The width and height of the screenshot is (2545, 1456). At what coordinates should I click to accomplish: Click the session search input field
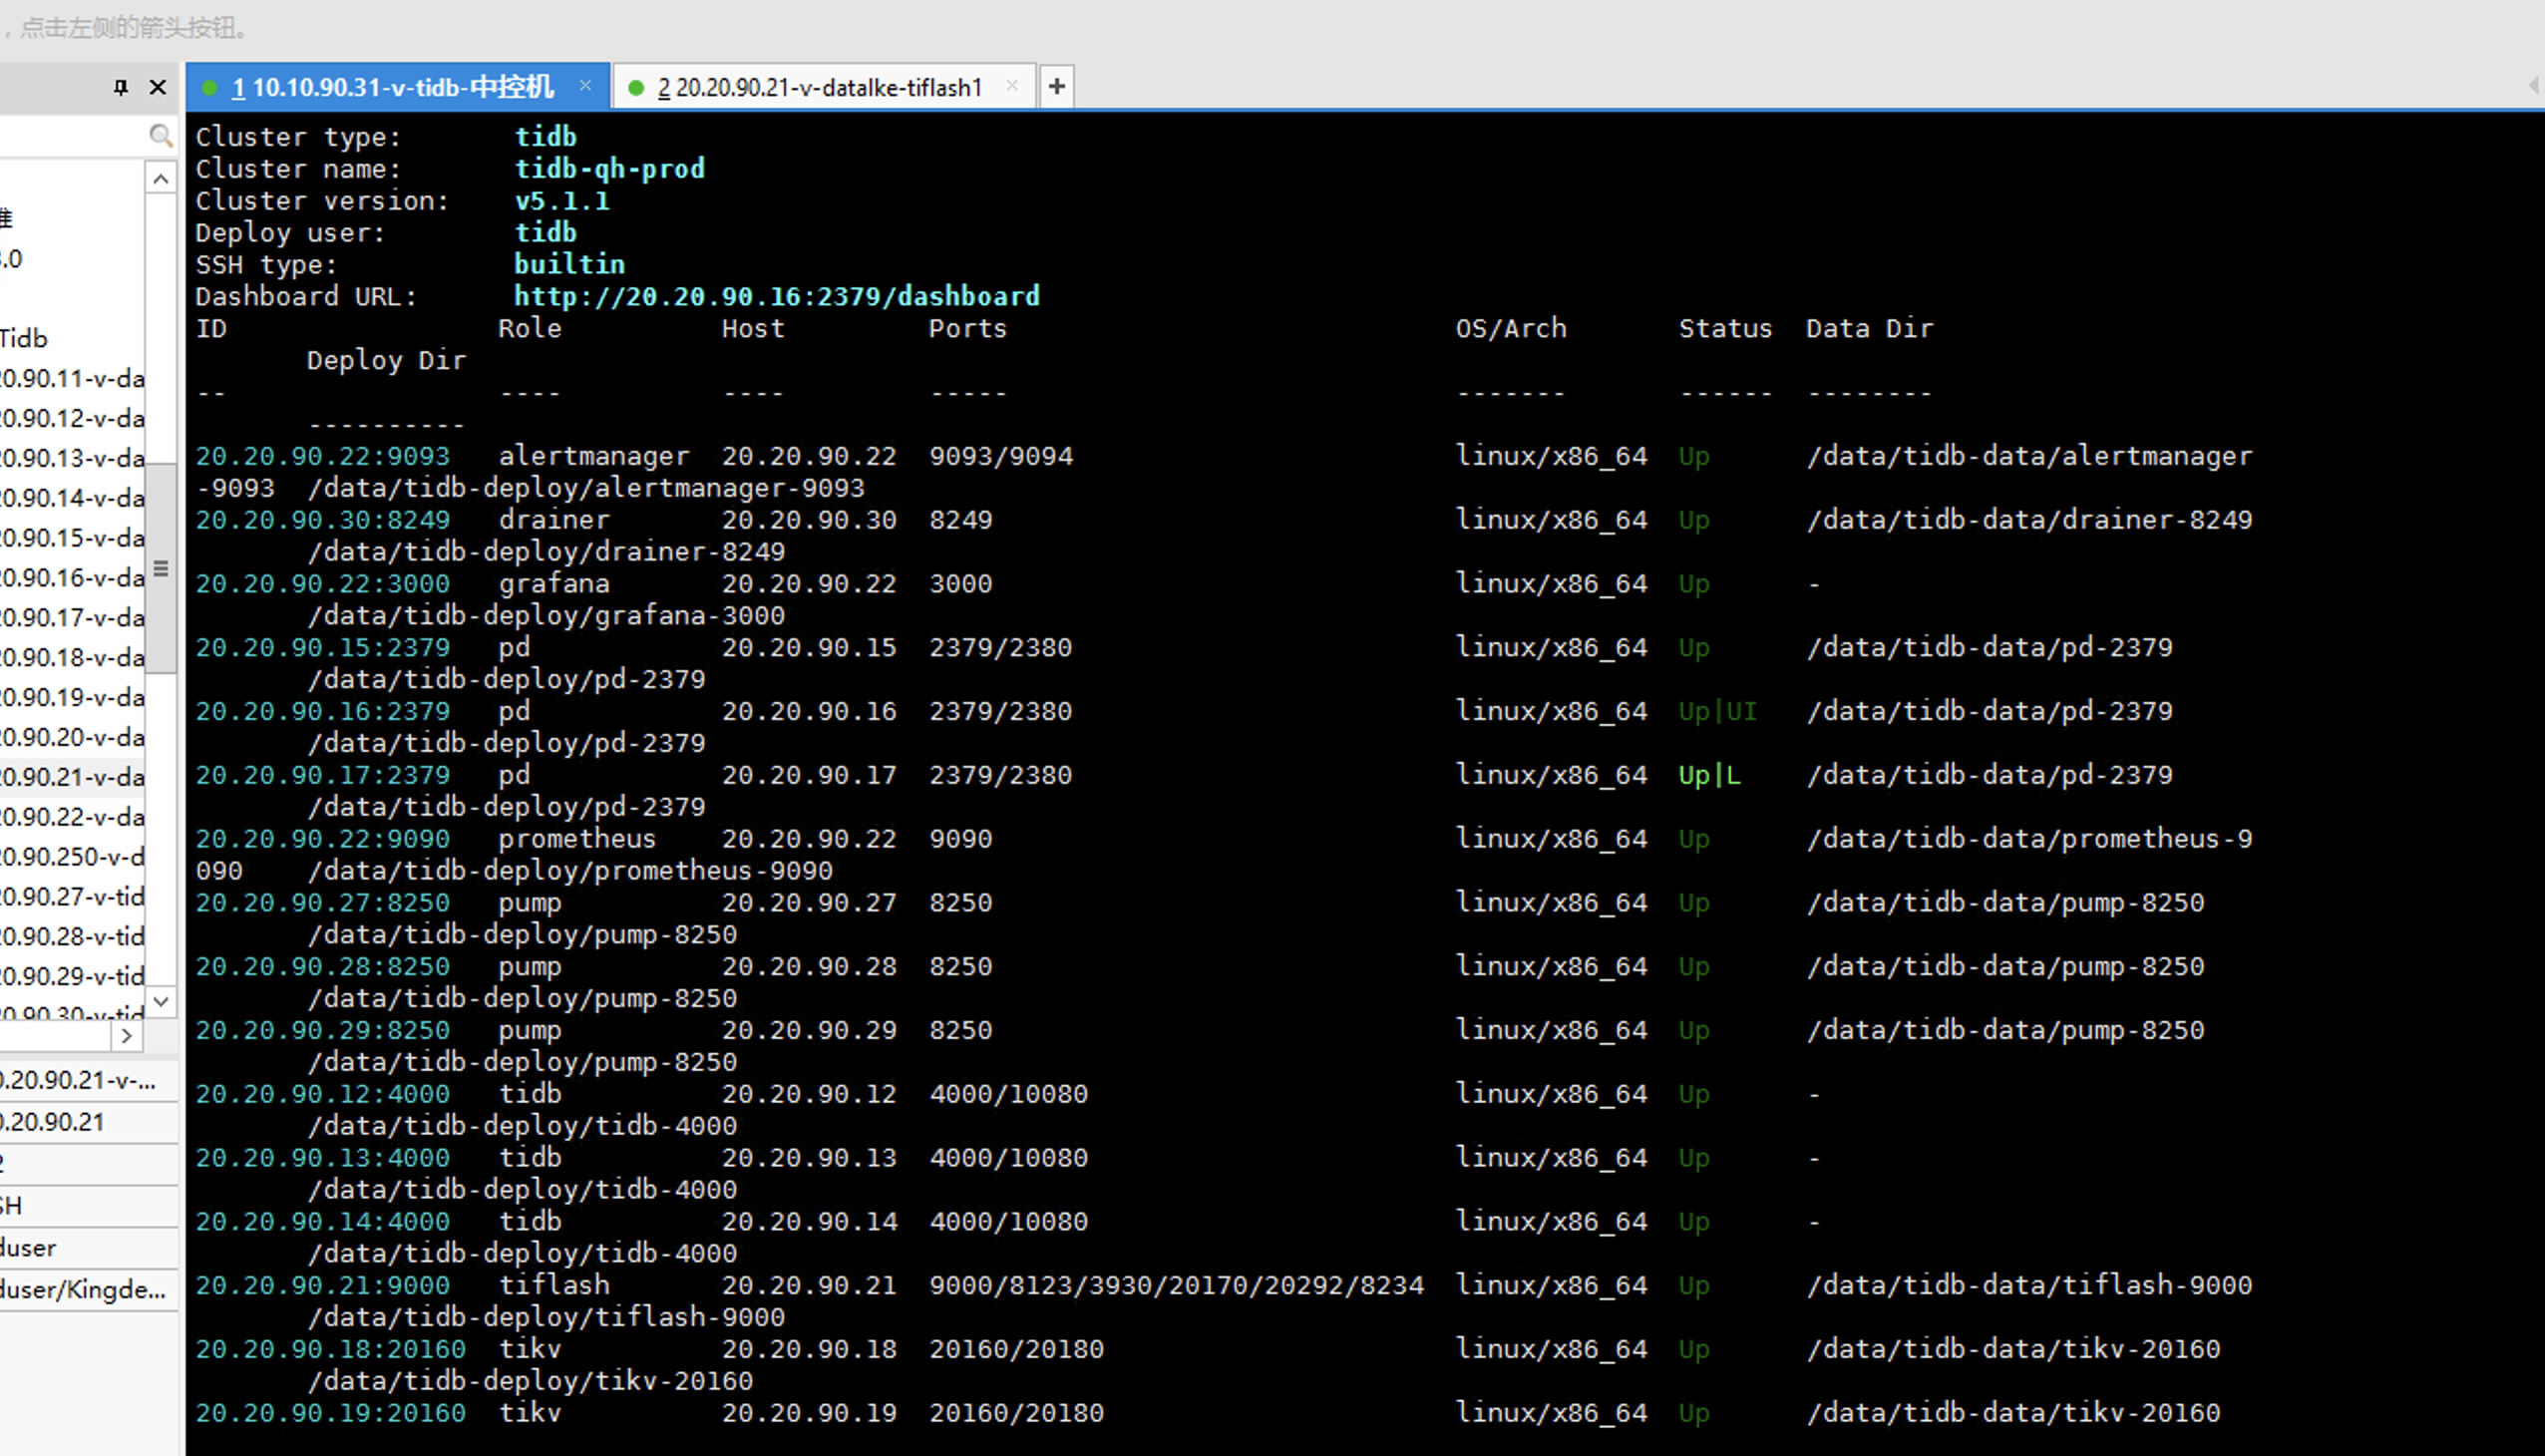tap(70, 135)
